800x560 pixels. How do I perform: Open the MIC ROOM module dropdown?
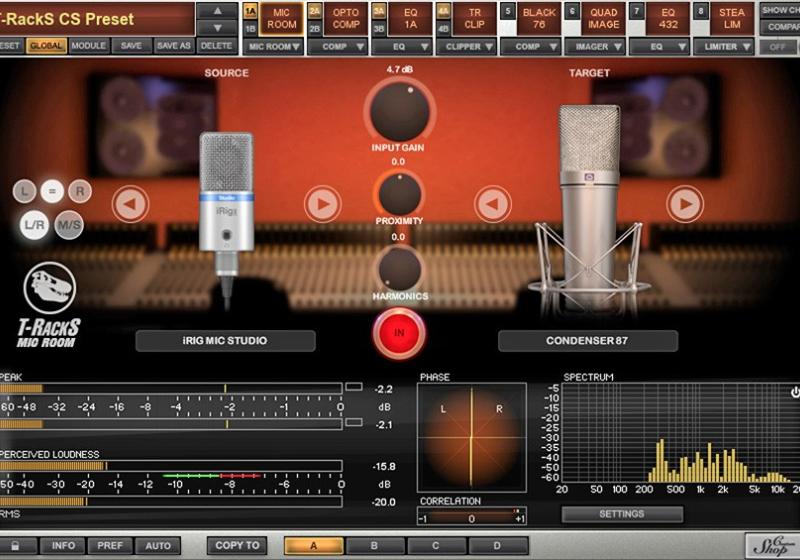point(273,46)
